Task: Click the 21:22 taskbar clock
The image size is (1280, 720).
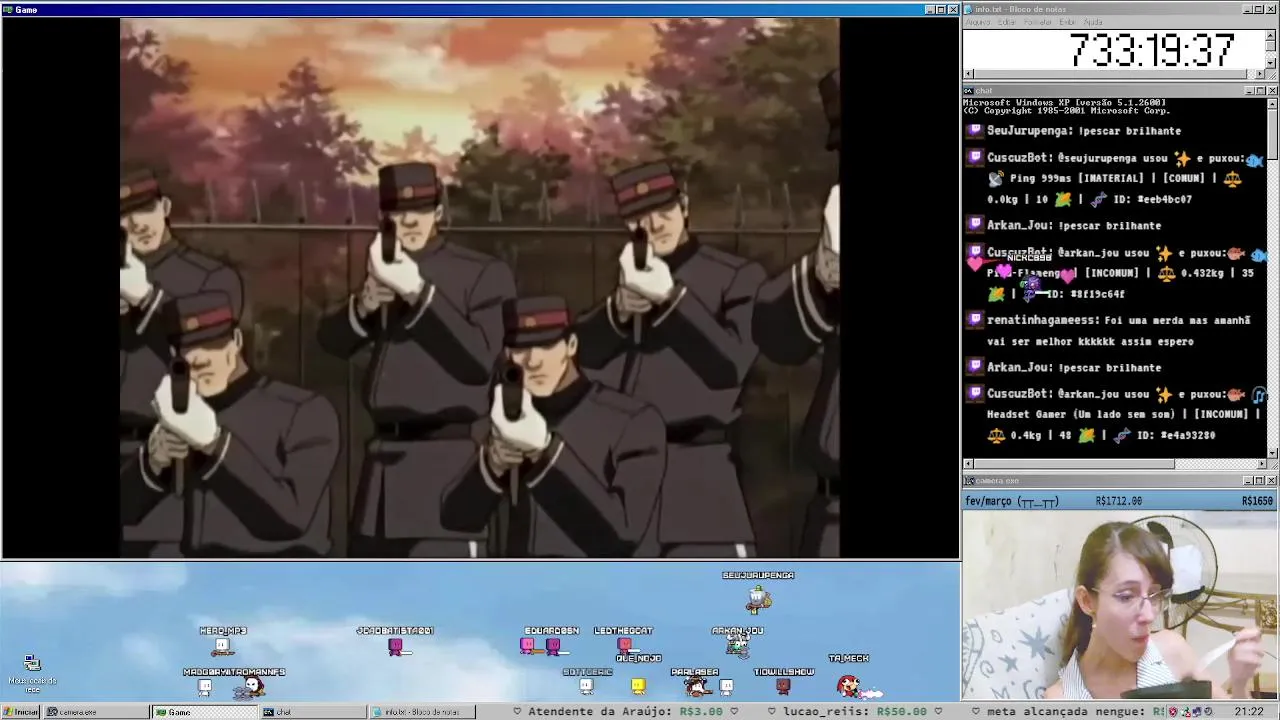Action: [1248, 712]
